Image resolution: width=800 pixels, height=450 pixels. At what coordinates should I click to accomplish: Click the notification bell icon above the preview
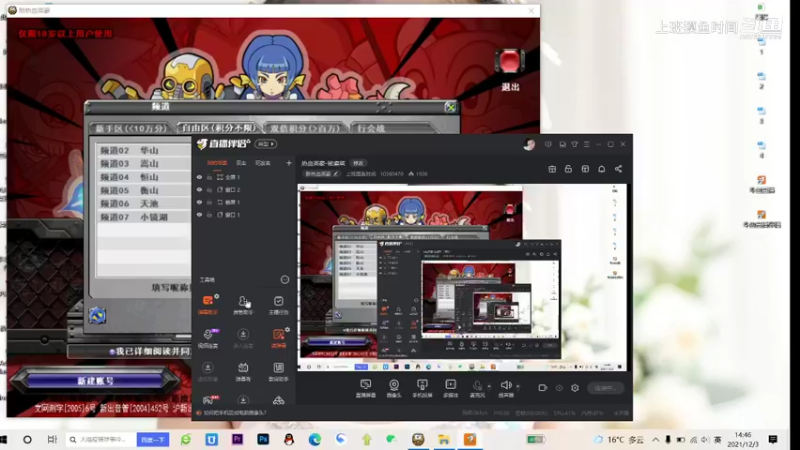click(602, 169)
